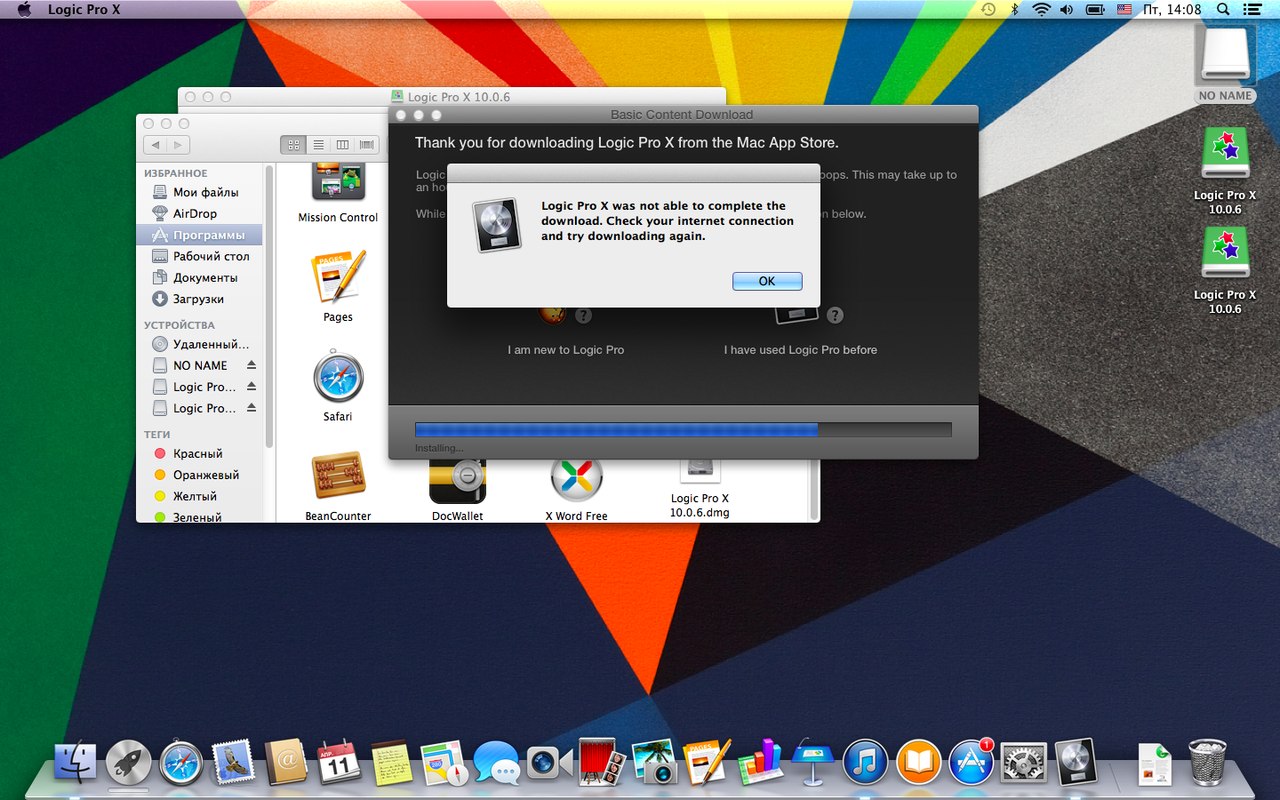The image size is (1280, 800).
Task: Select I have used Logic Pro before
Action: point(800,350)
